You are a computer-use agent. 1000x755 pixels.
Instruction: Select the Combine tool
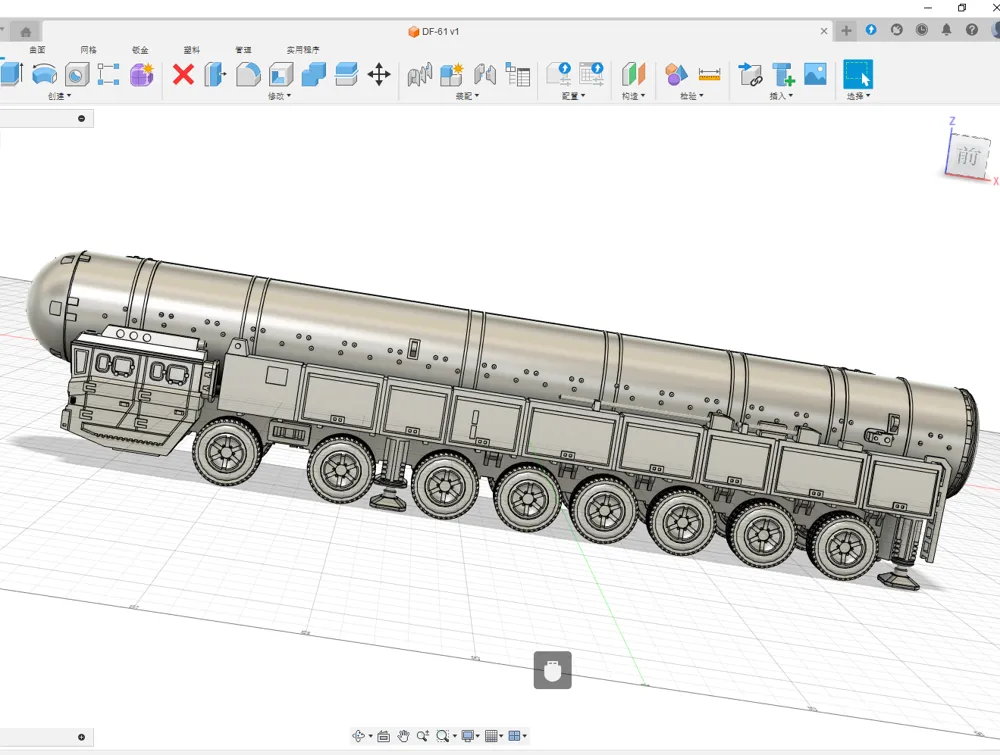313,75
